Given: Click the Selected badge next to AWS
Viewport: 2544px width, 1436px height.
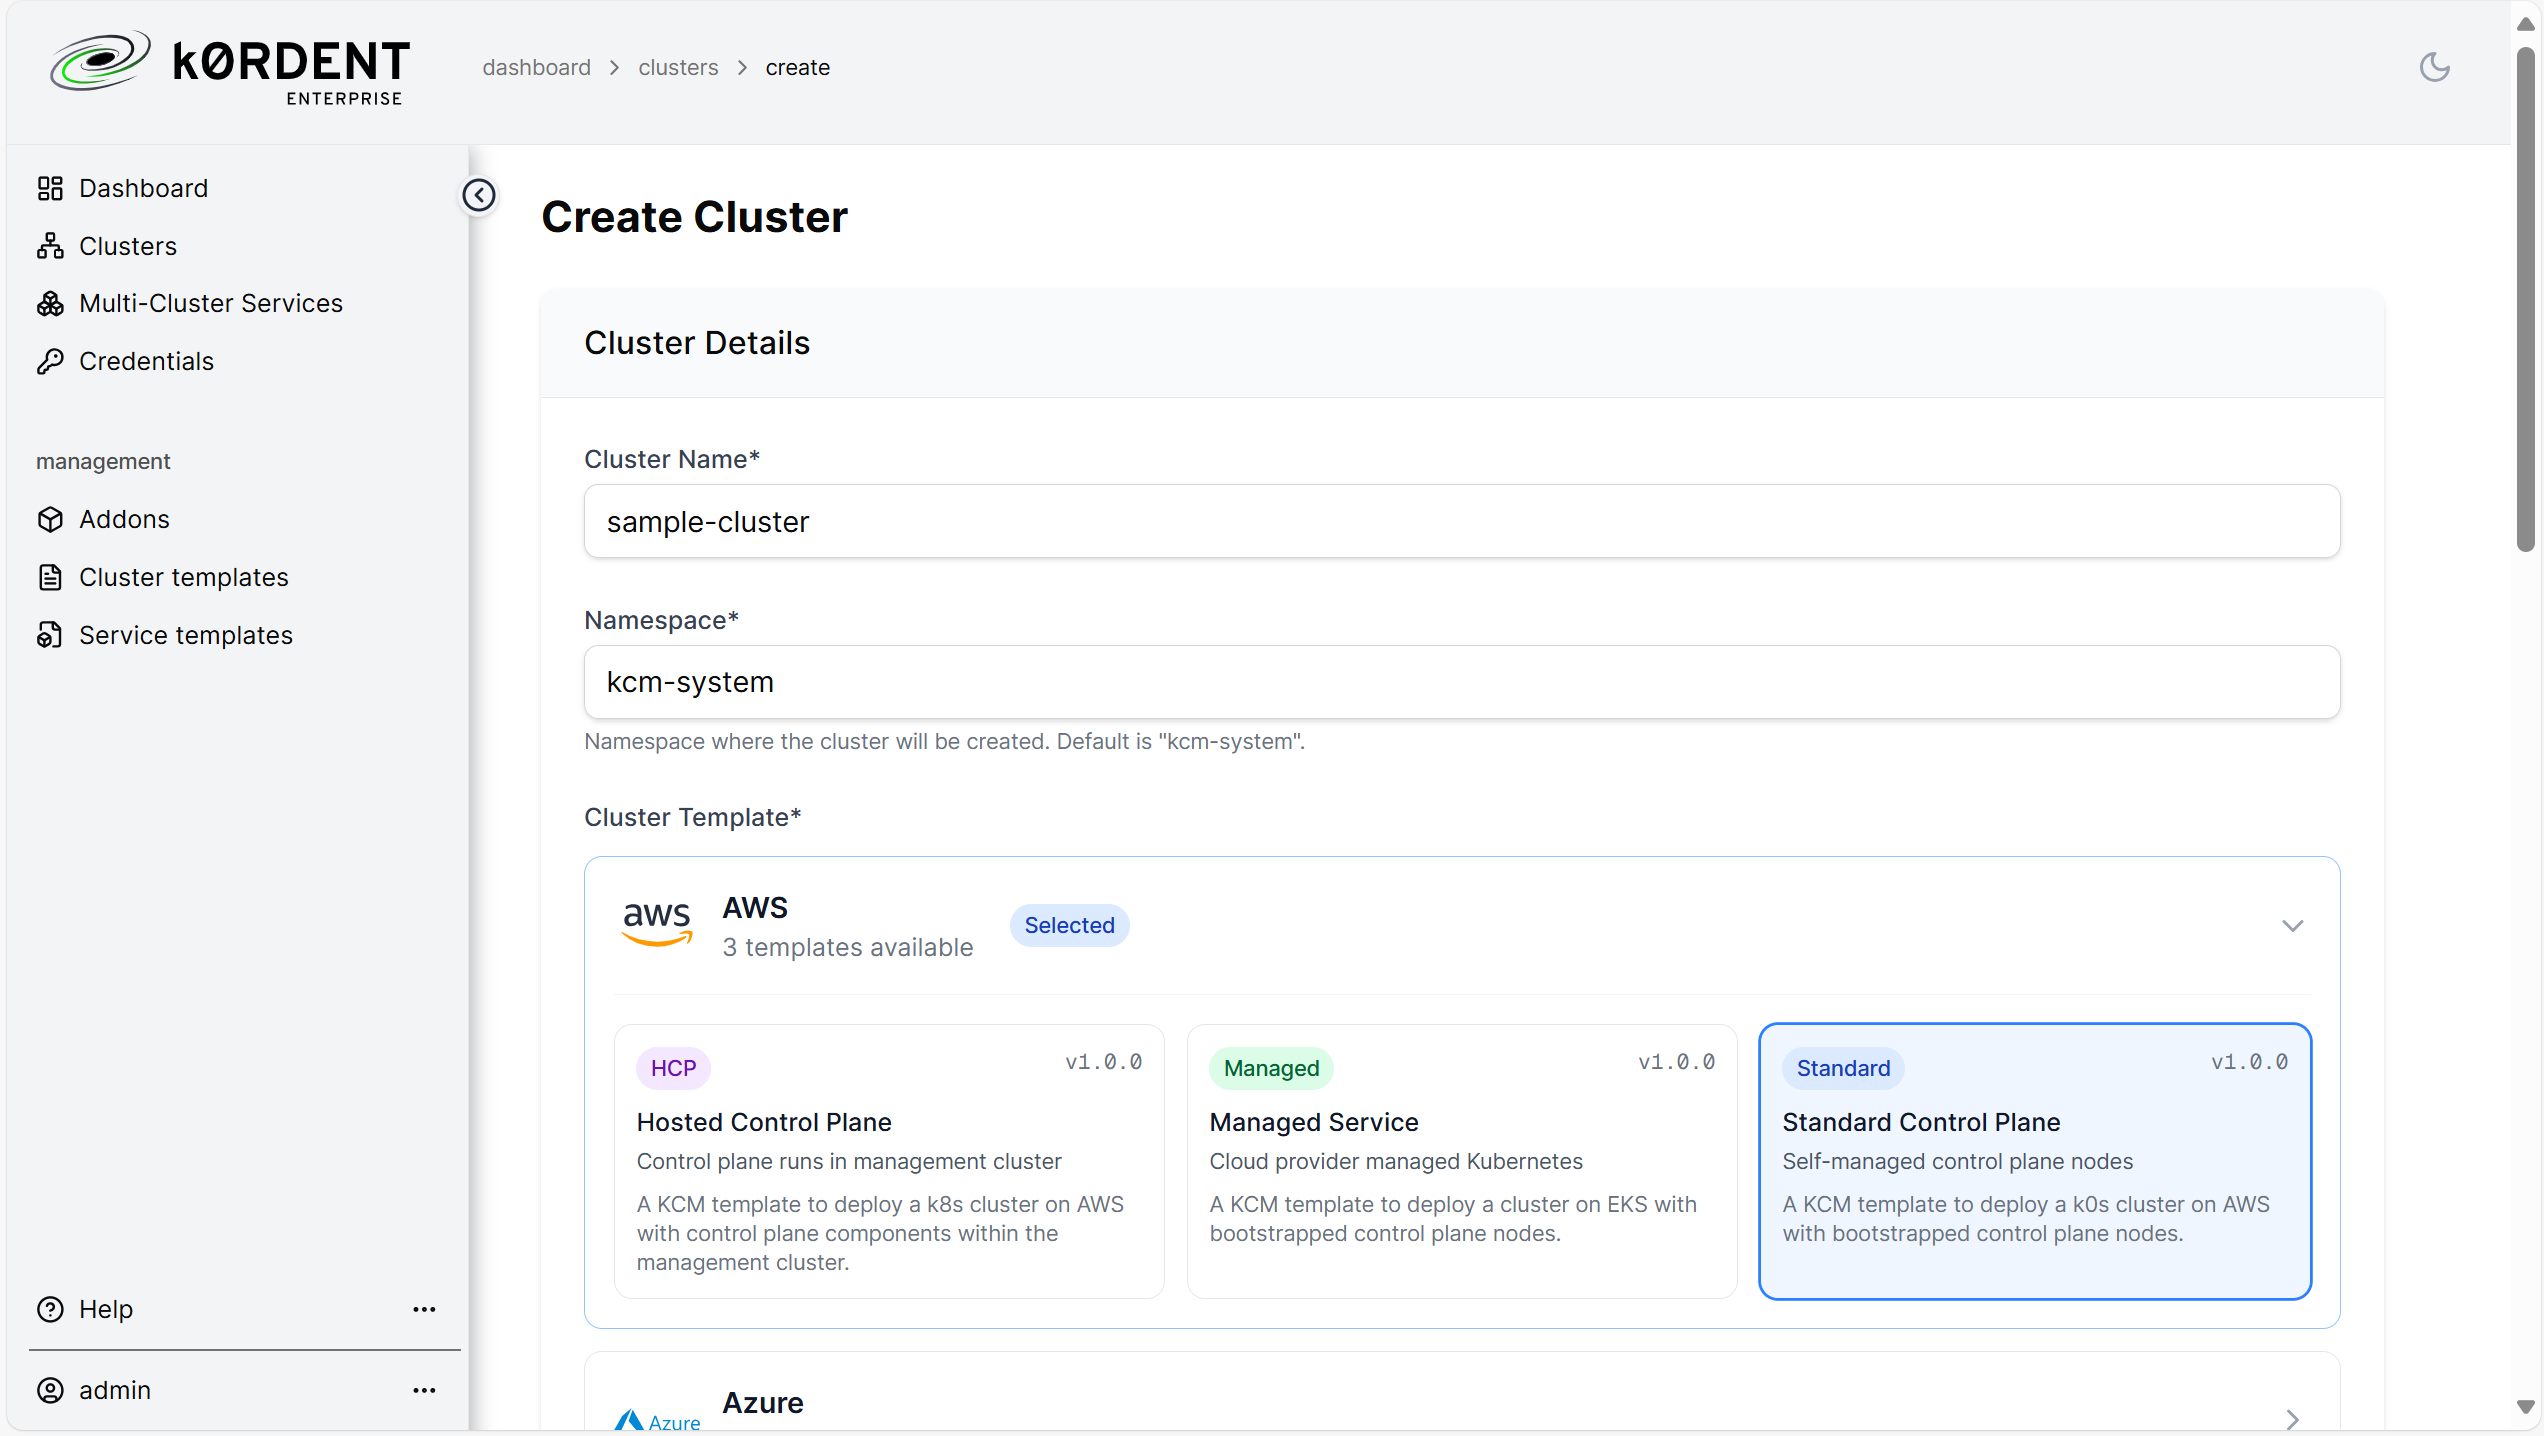Looking at the screenshot, I should pos(1069,925).
